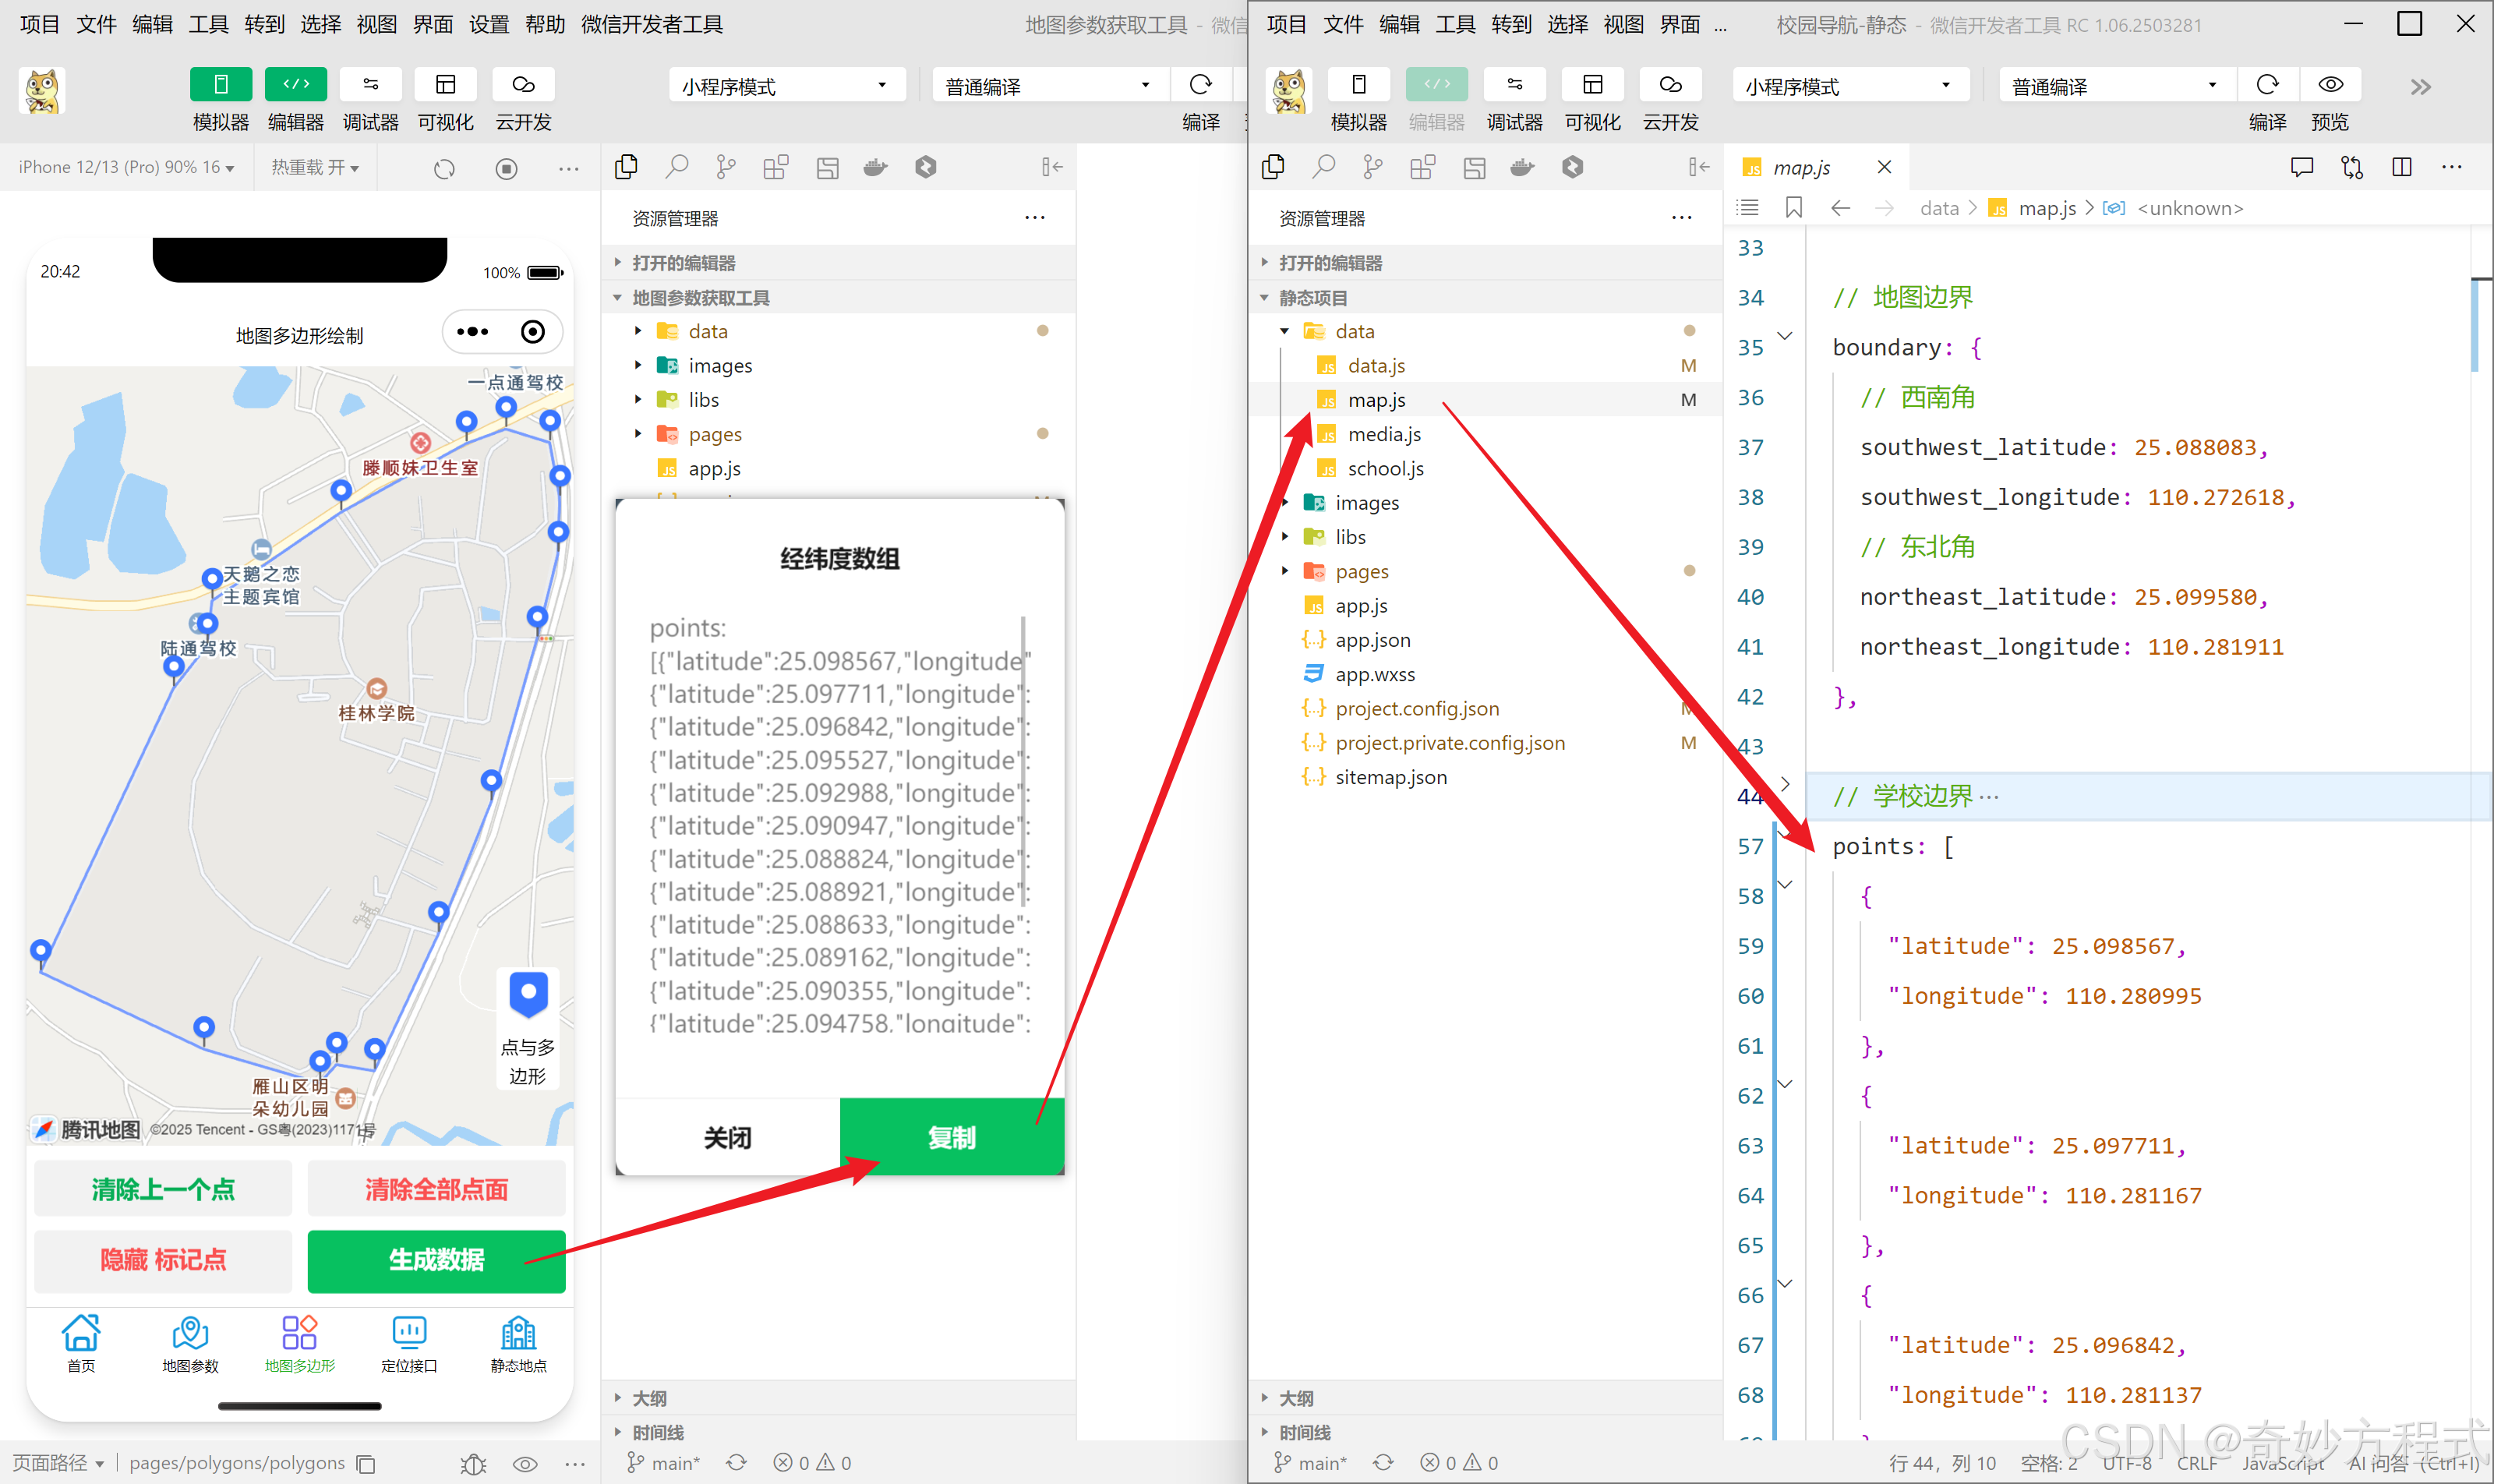Toggle the 模拟器 panel button on left
This screenshot has width=2494, height=1484.
point(221,85)
